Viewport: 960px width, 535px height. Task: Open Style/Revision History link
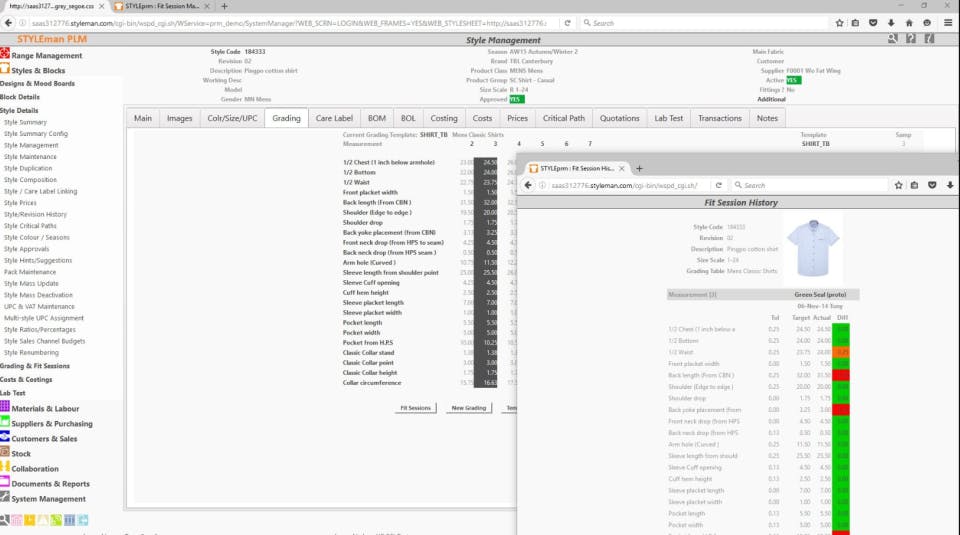tap(36, 214)
